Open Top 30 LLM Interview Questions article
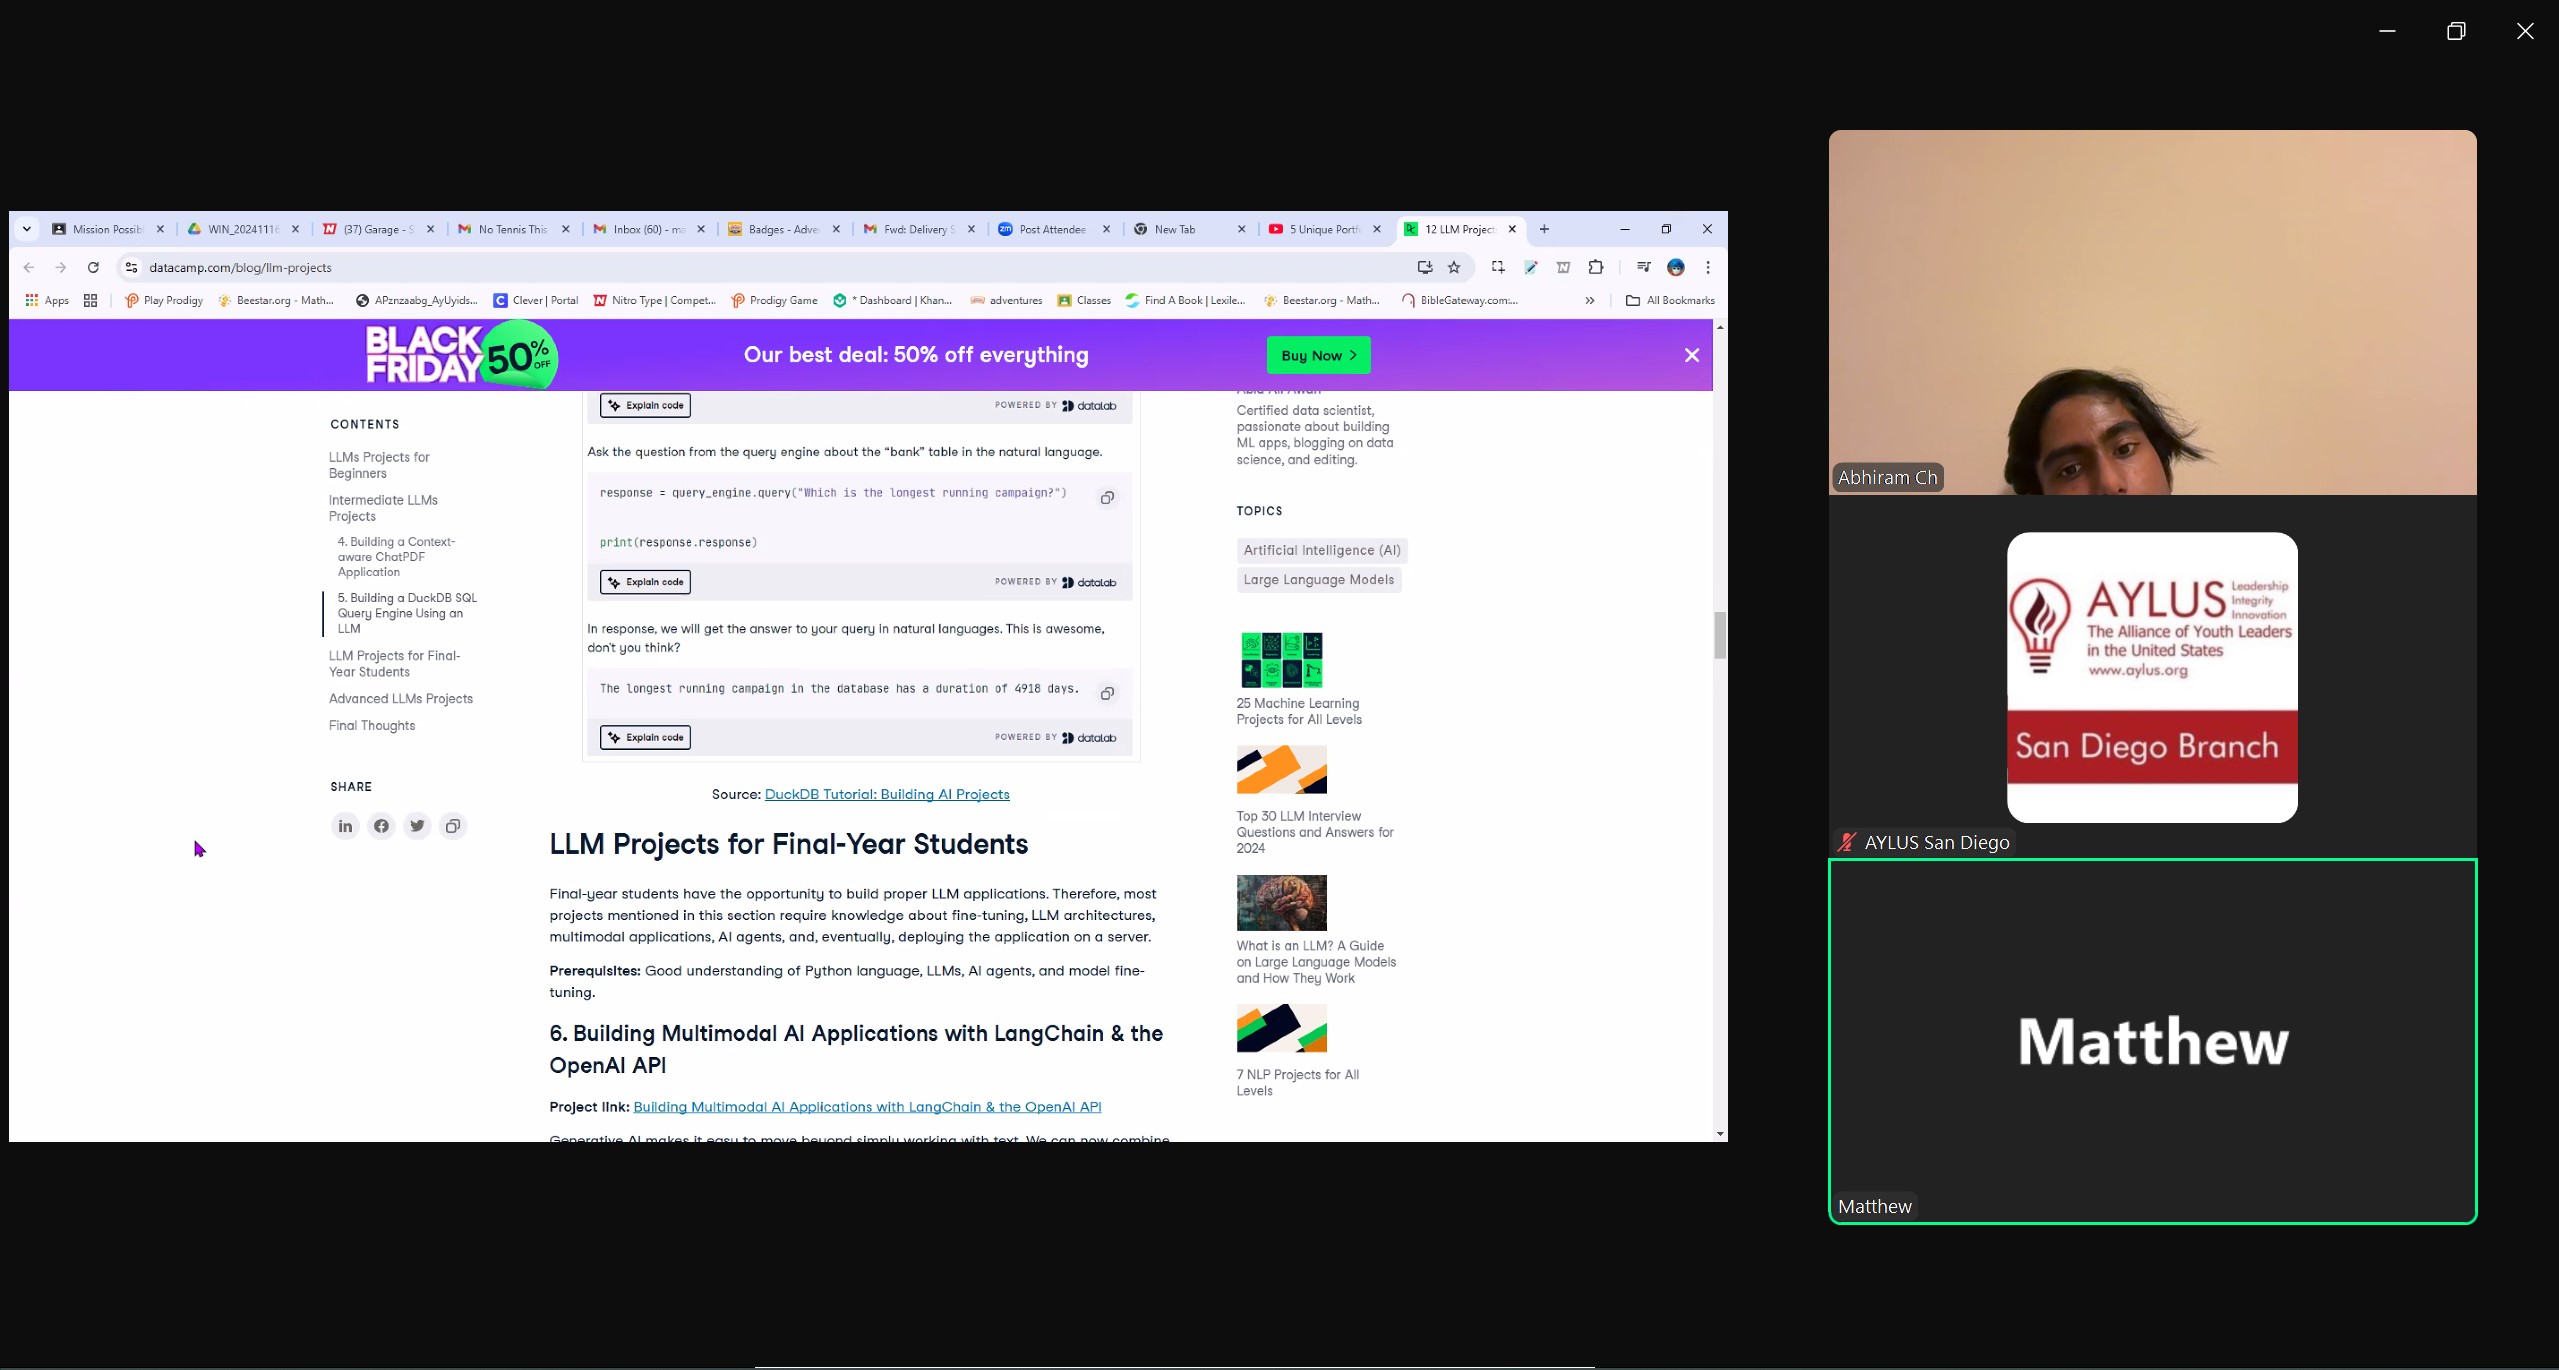Viewport: 2559px width, 1370px height. point(1315,832)
